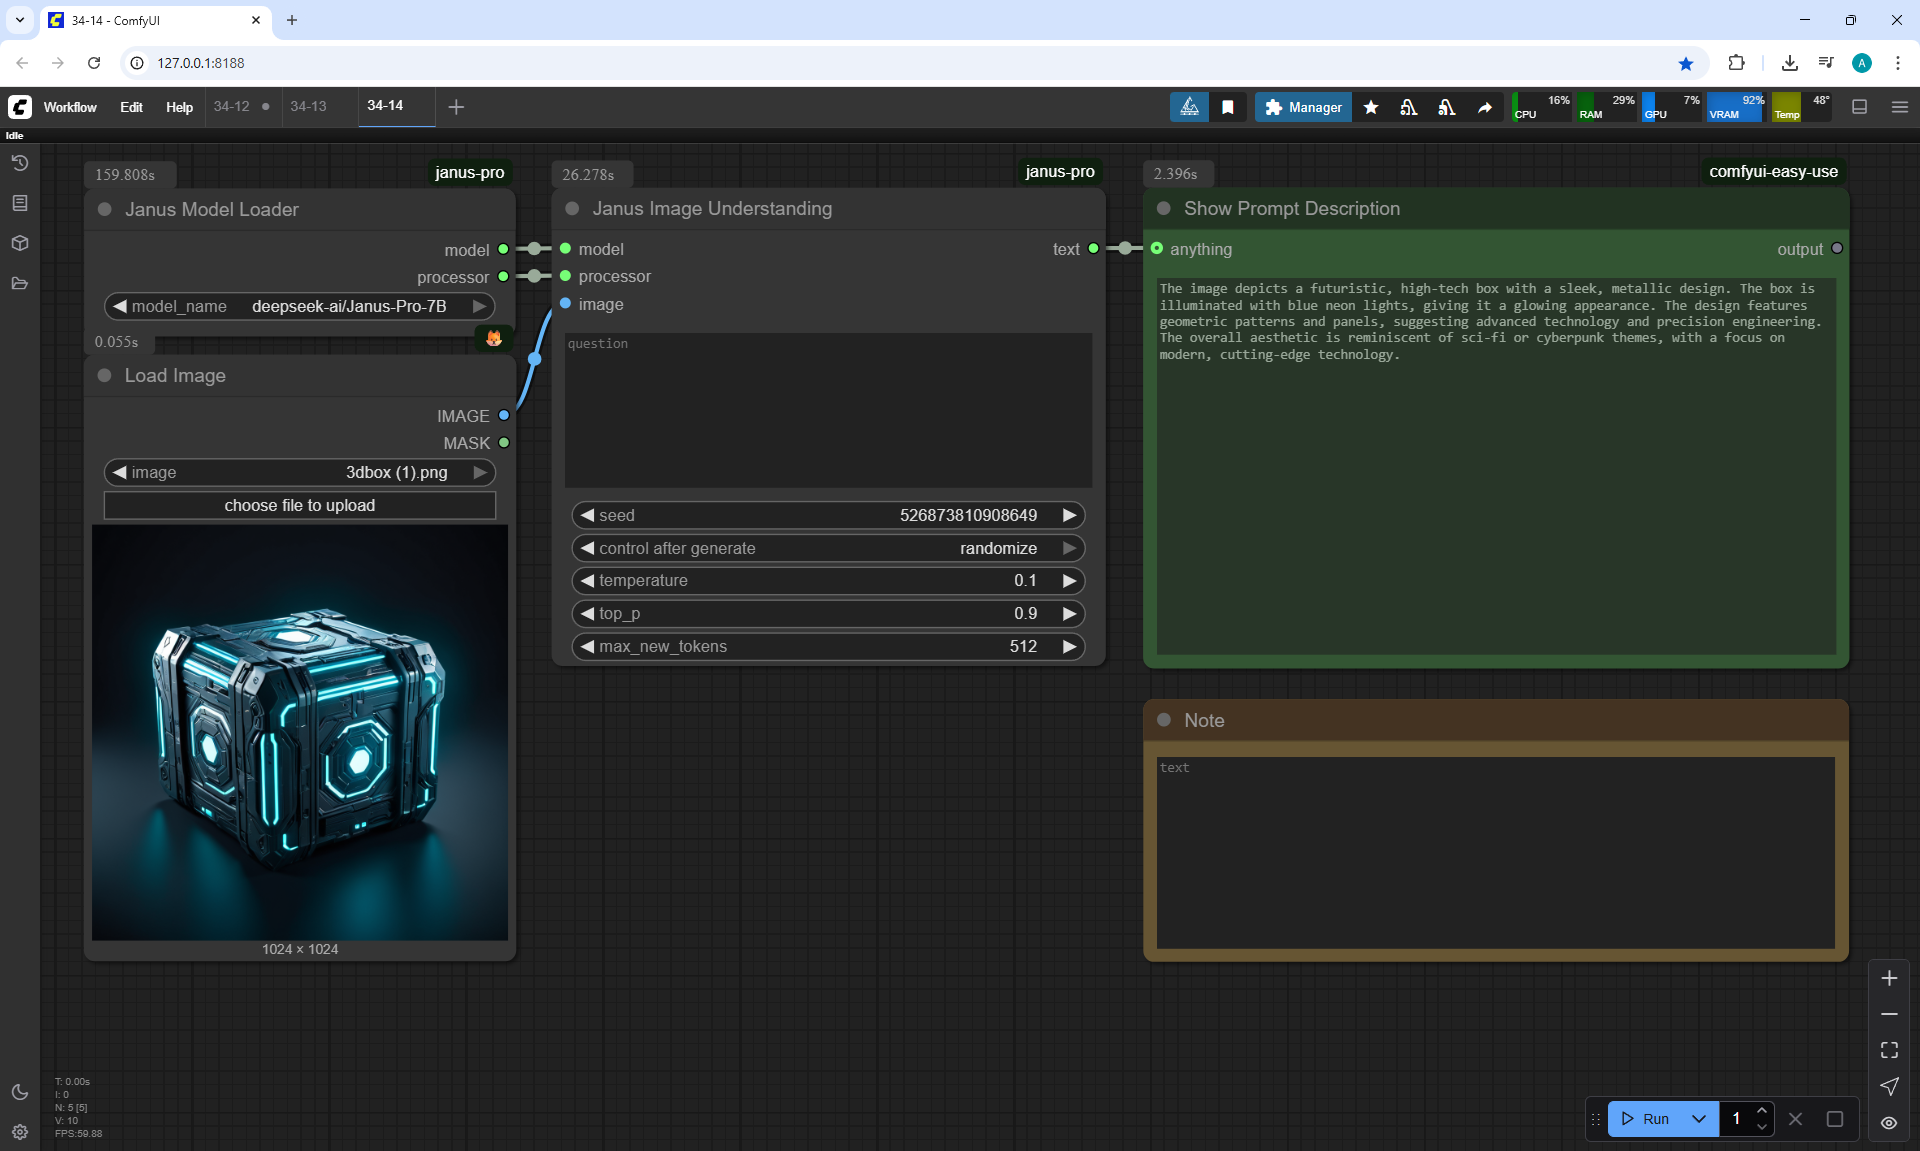Open the queue history sidebar icon
This screenshot has height=1151, width=1920.
[20, 163]
